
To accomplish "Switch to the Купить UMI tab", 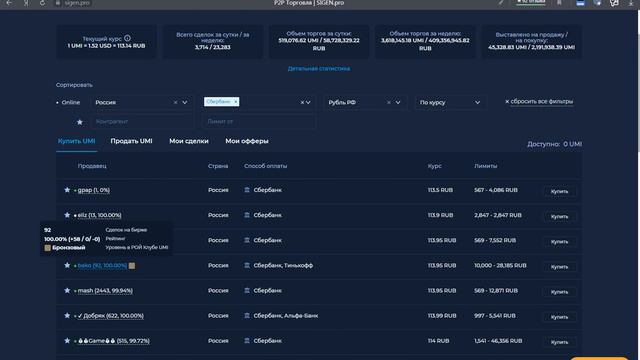I will pos(76,141).
